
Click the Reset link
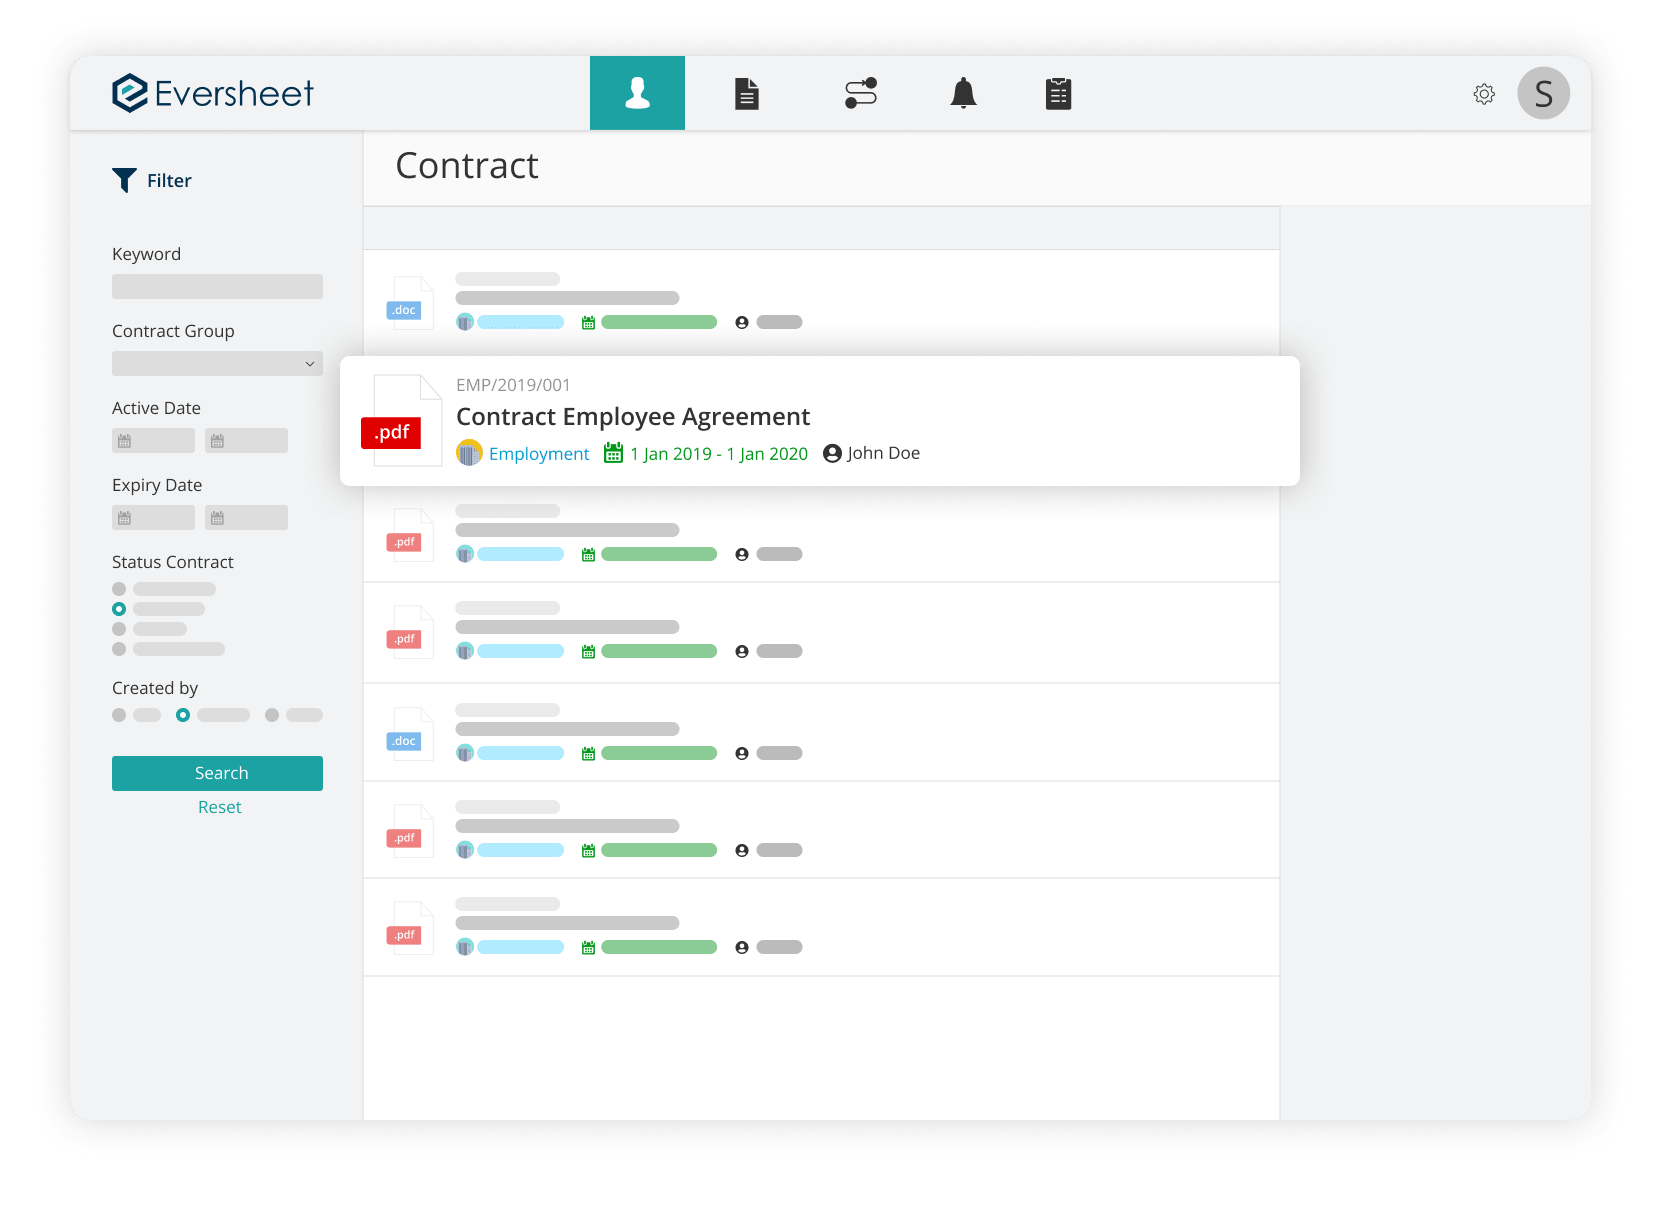coord(219,807)
